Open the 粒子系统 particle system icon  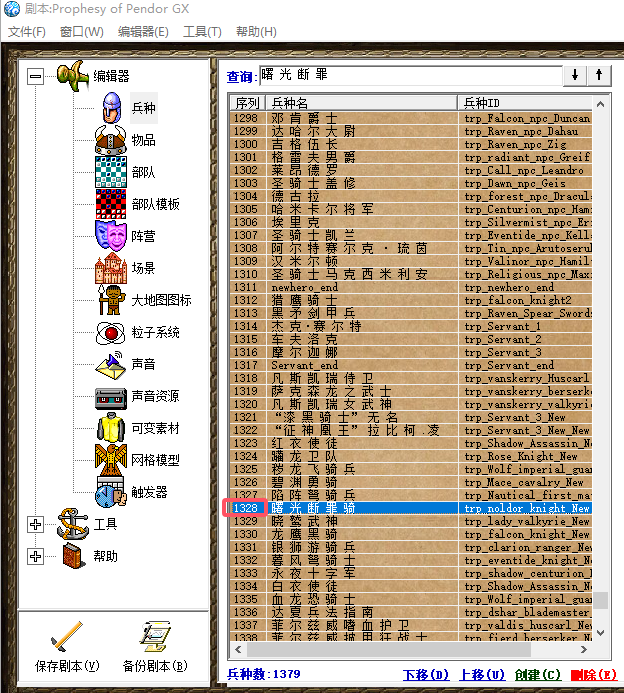[110, 332]
